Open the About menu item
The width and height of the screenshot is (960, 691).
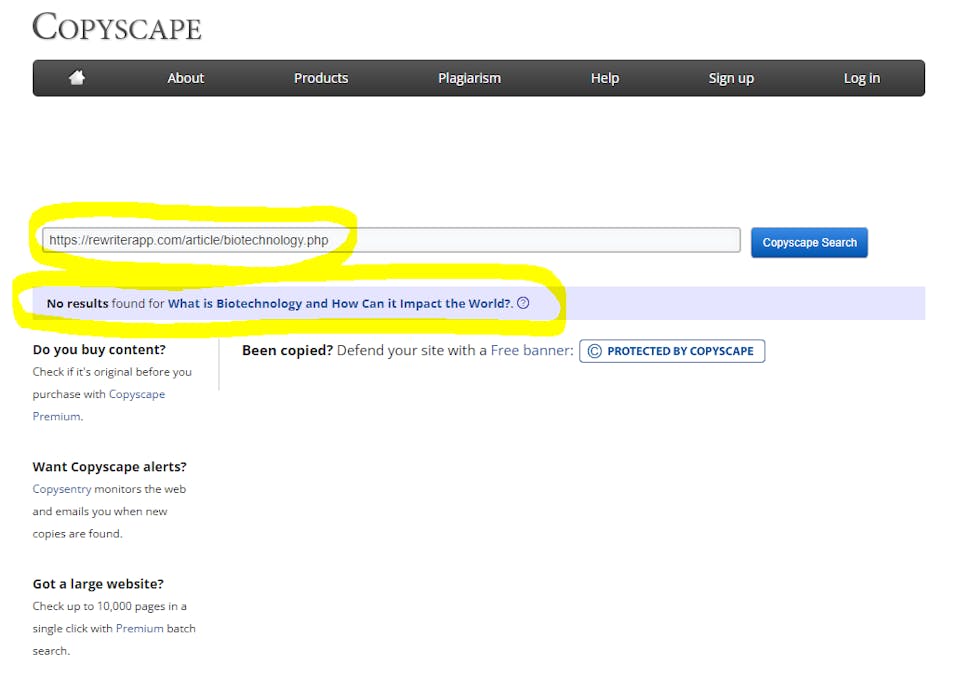pyautogui.click(x=185, y=78)
